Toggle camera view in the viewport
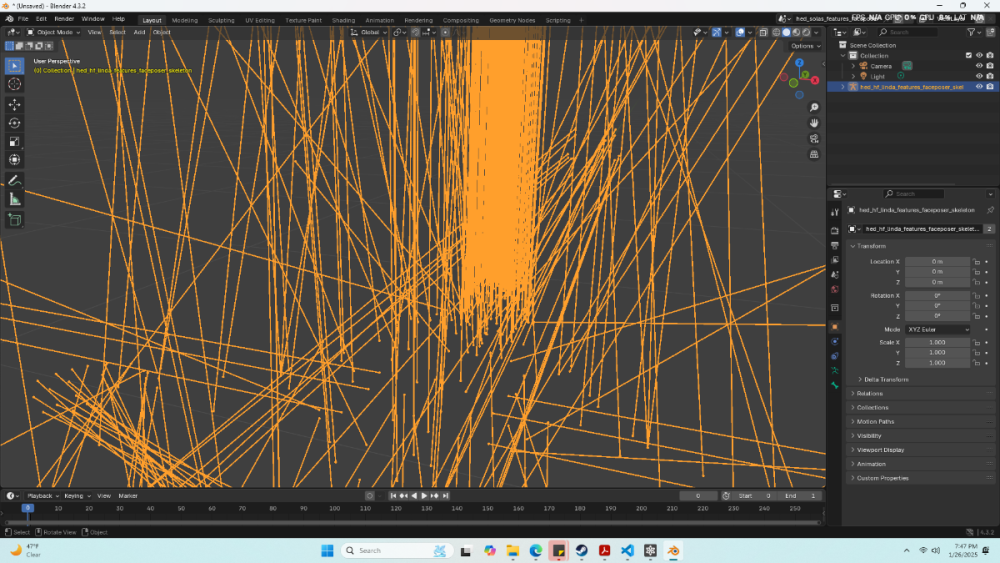 pos(815,139)
